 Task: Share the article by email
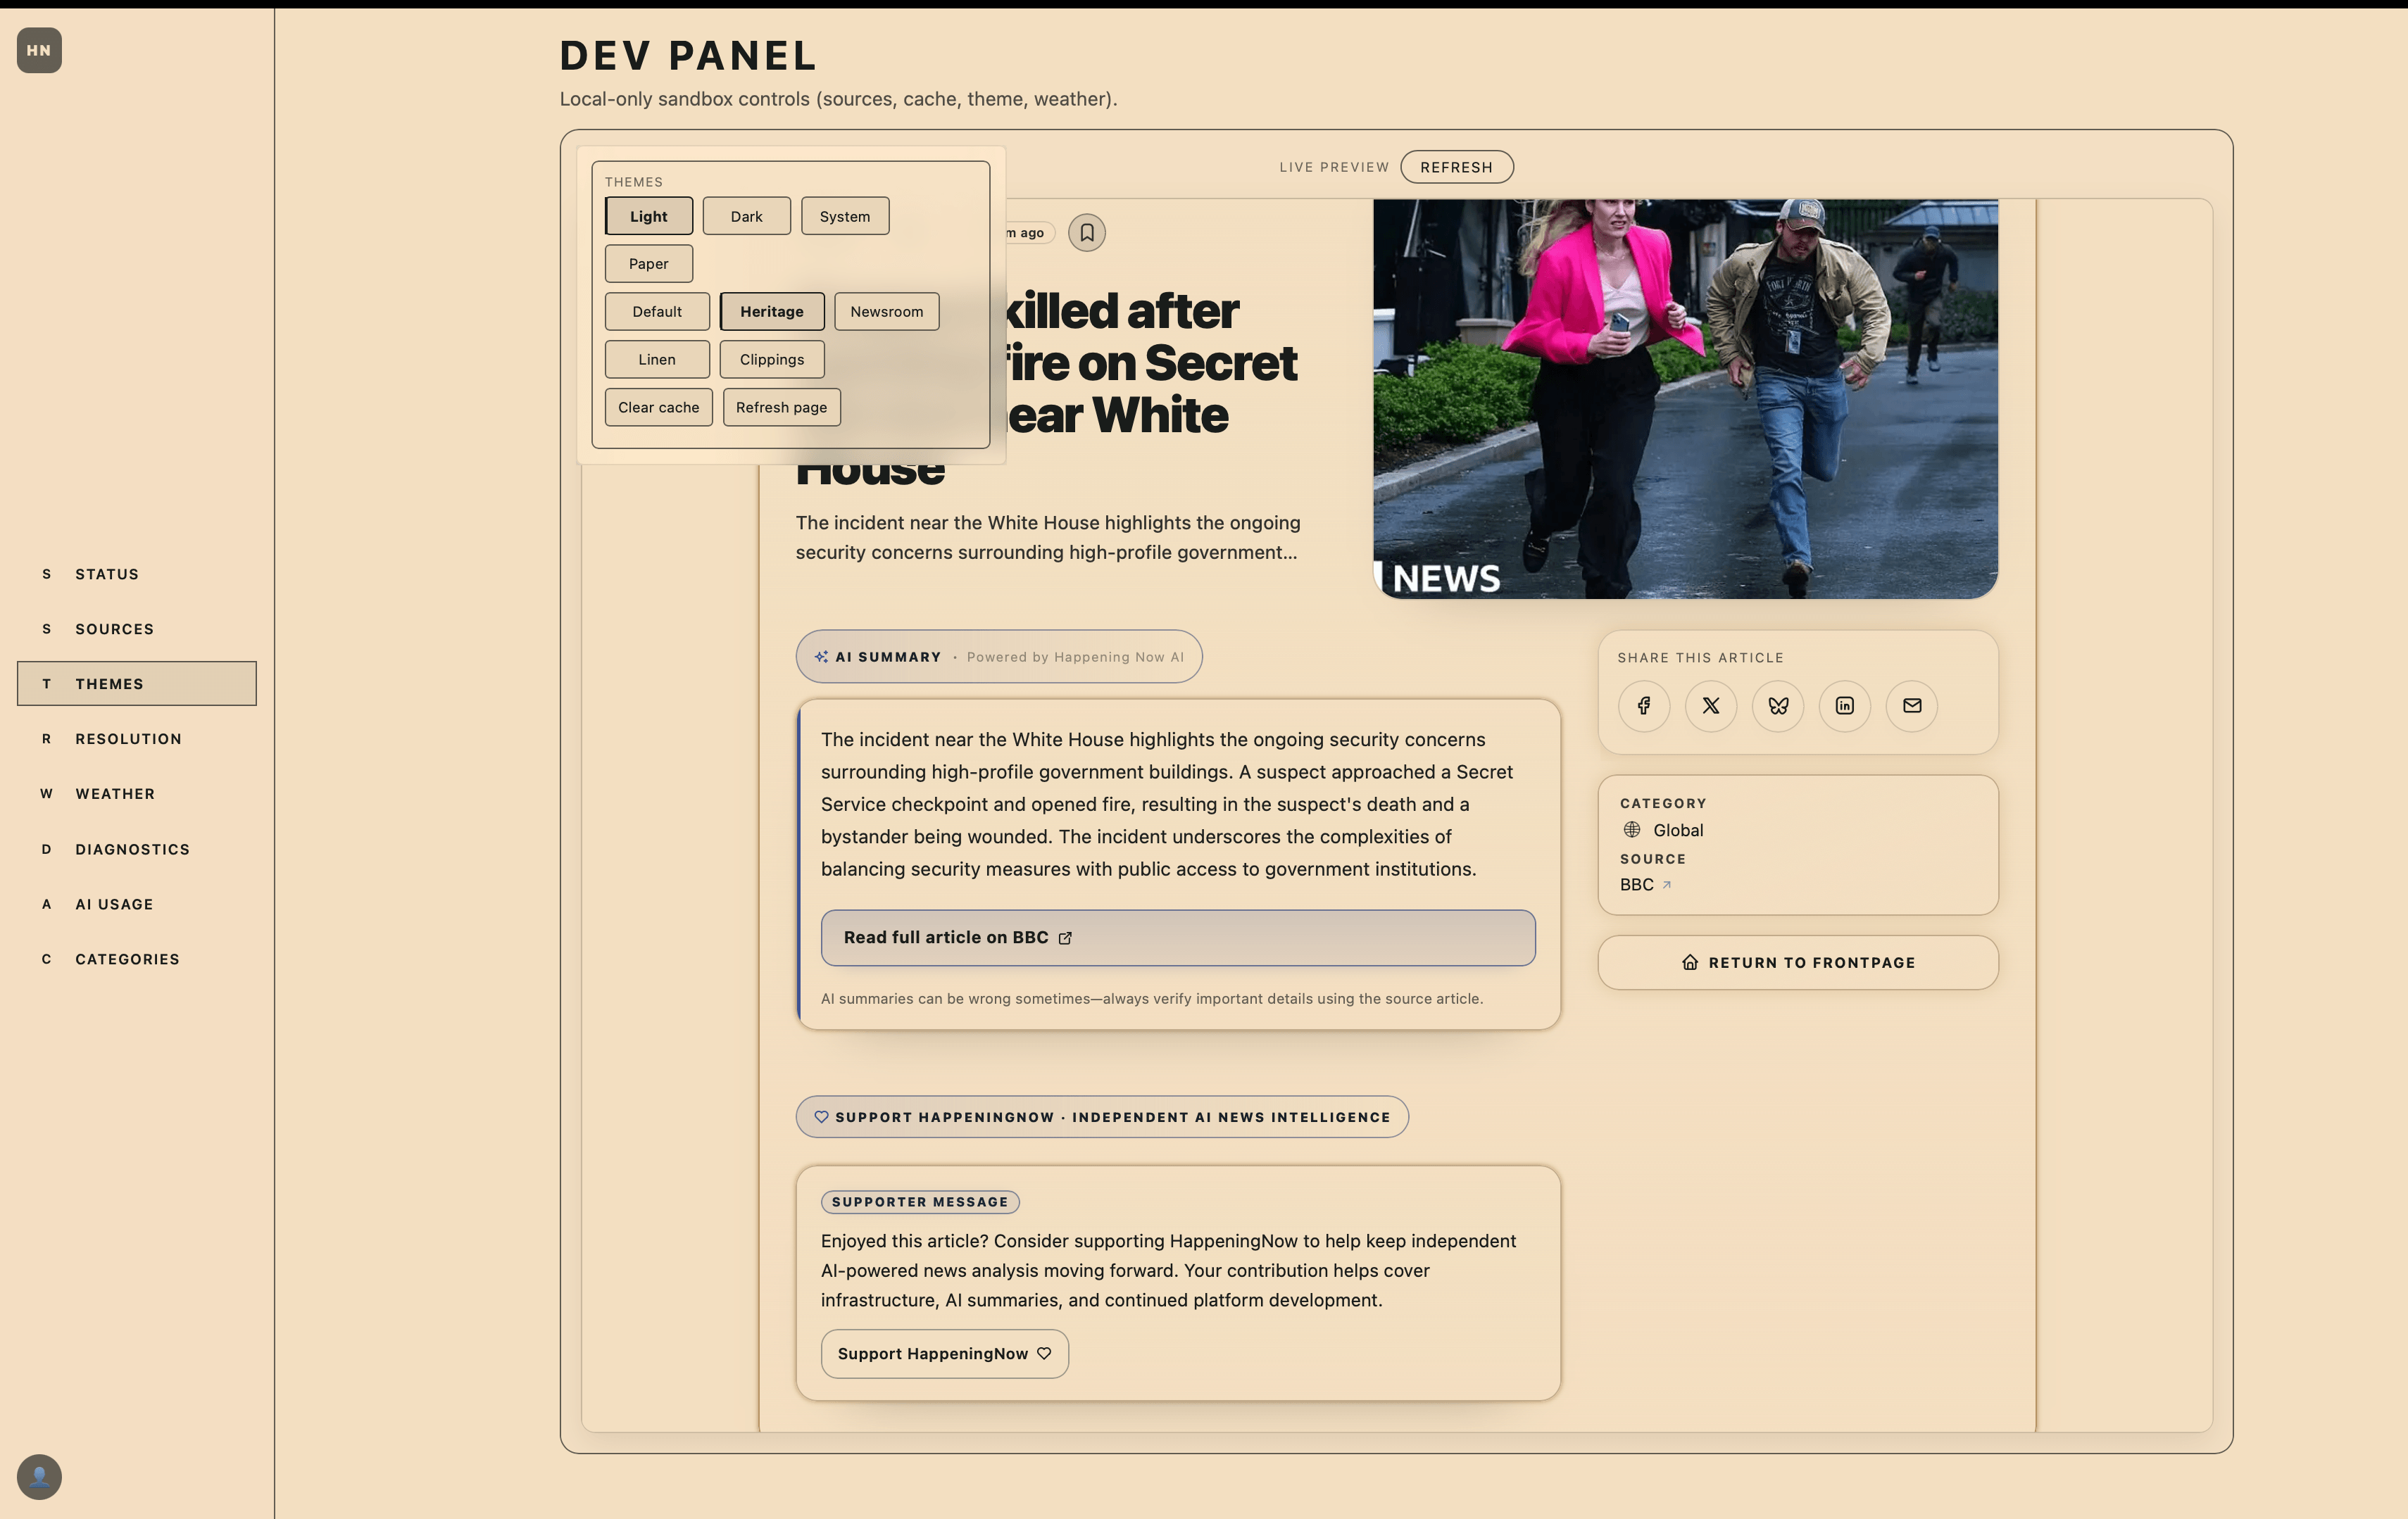click(1912, 706)
